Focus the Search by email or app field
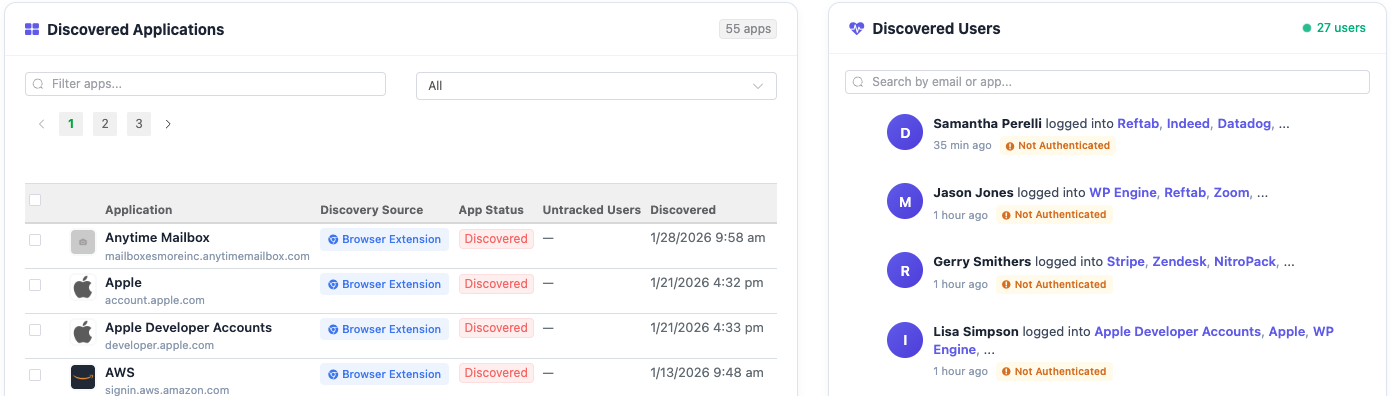1391x396 pixels. 1107,82
